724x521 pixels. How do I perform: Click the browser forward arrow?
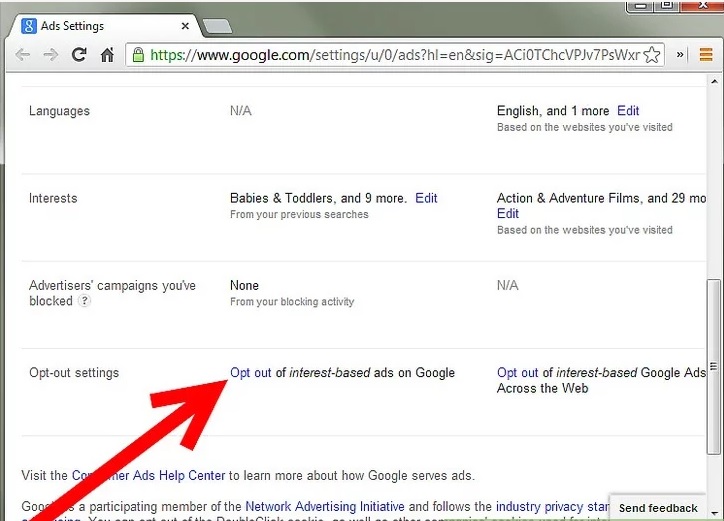coord(51,55)
